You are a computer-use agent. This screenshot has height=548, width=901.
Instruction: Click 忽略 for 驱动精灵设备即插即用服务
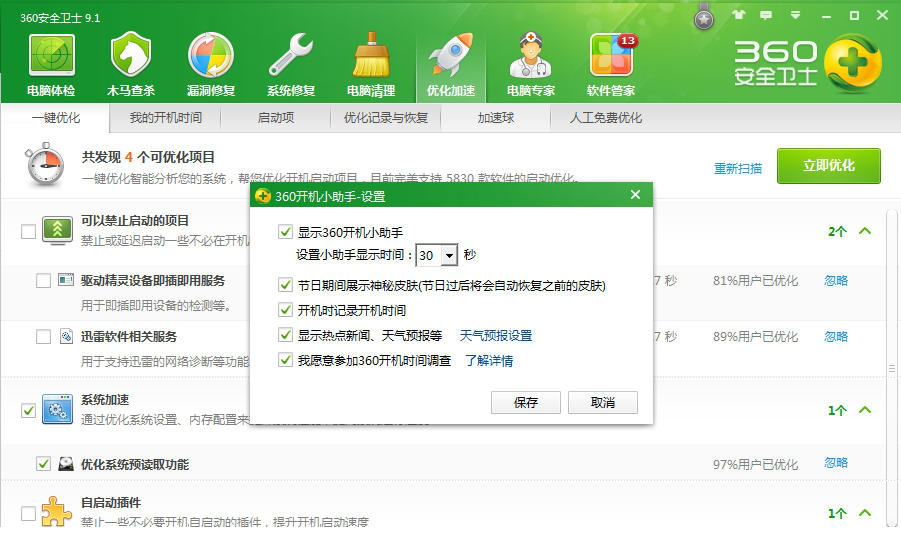click(x=836, y=280)
